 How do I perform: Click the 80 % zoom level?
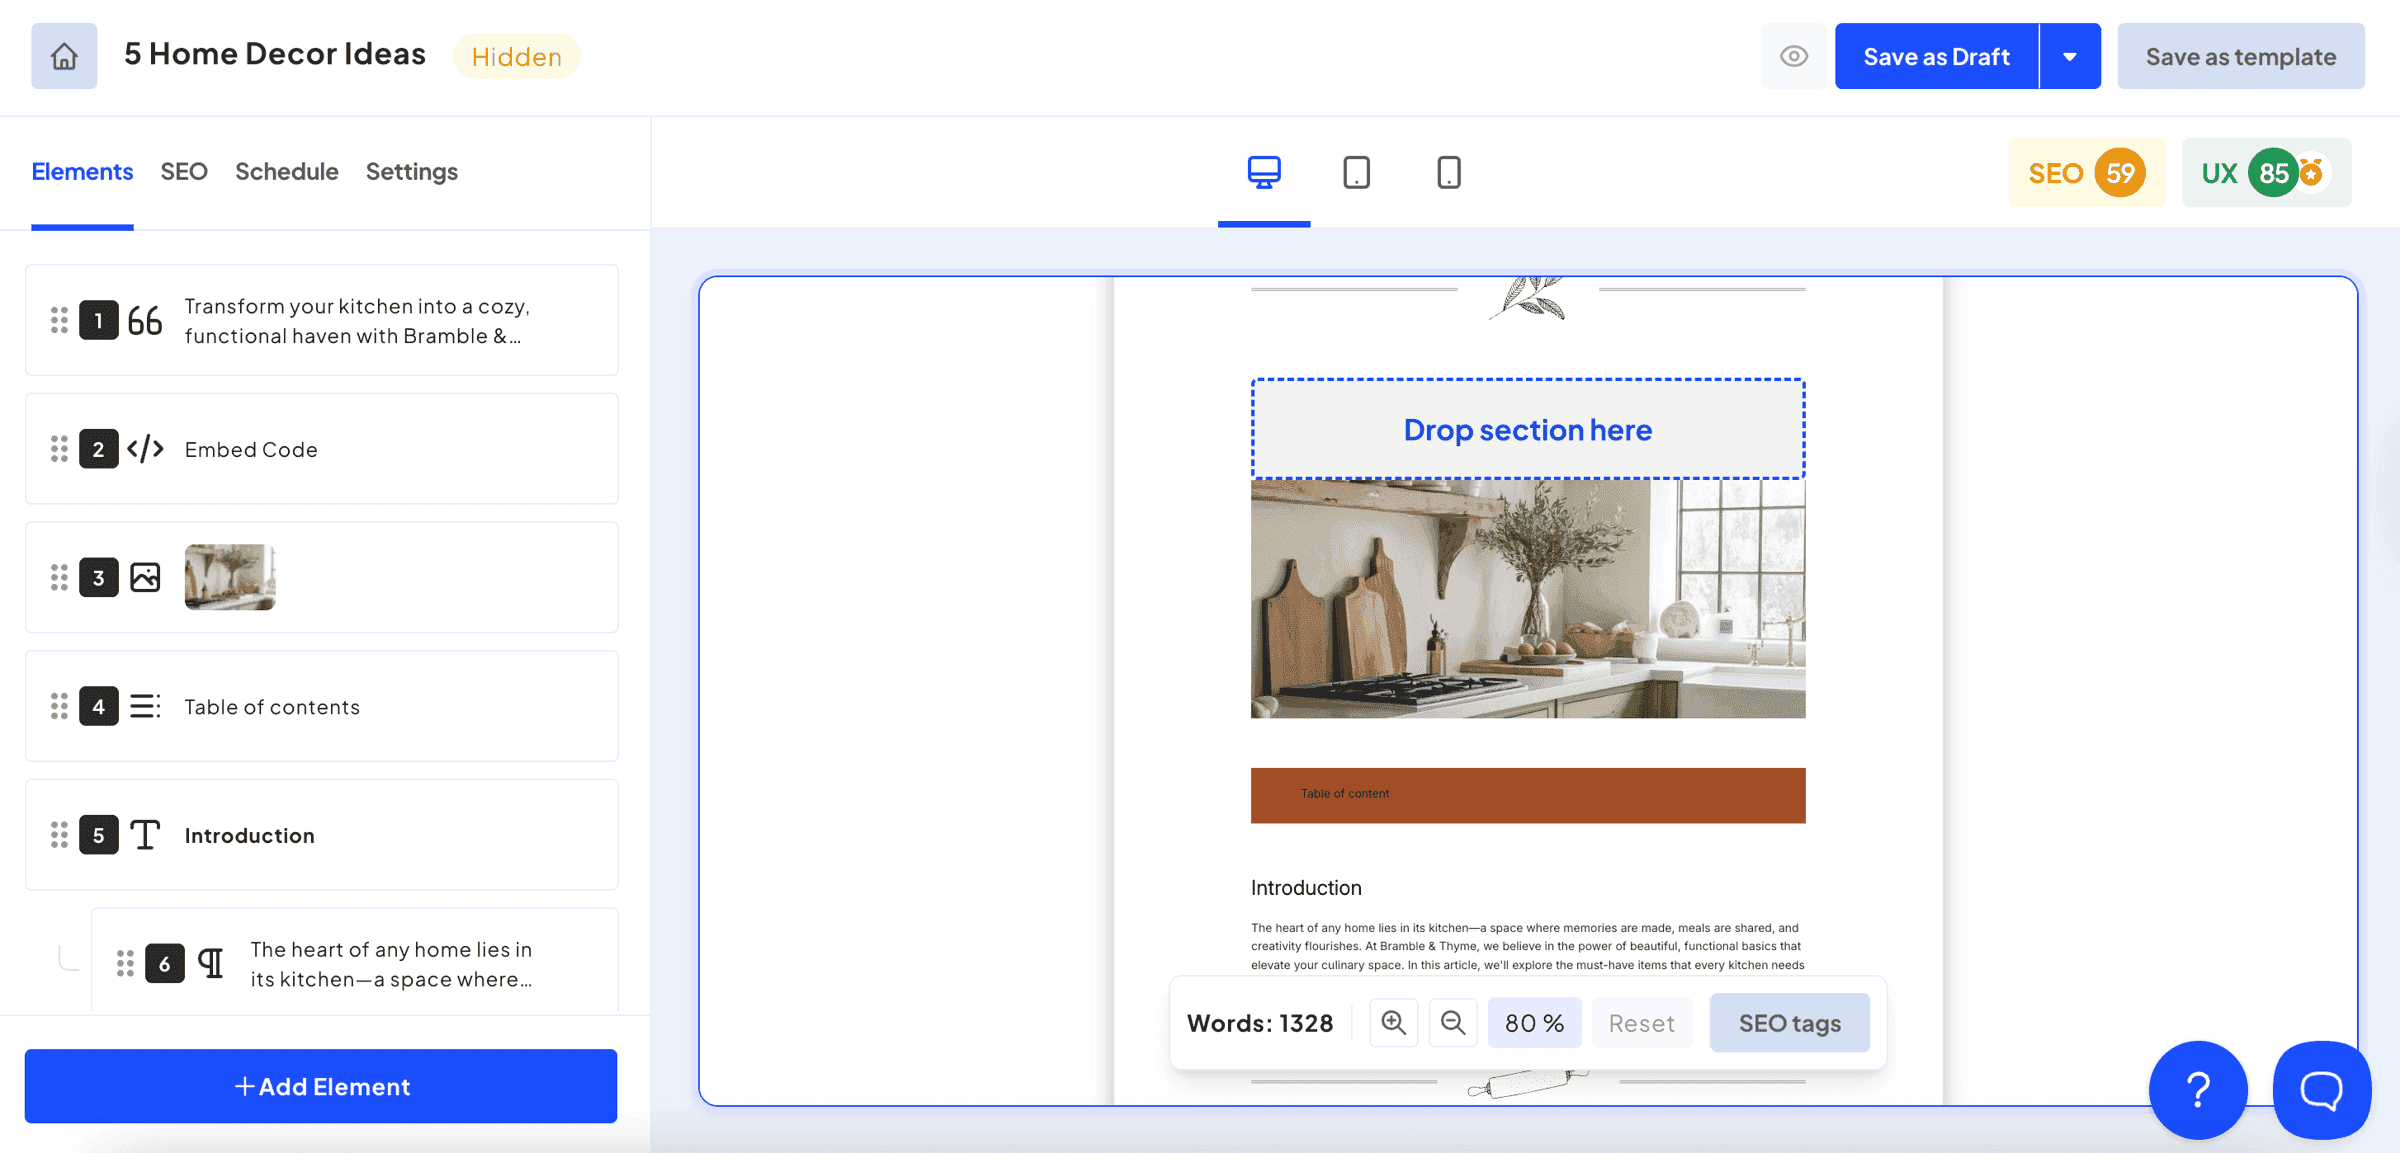coord(1535,1023)
